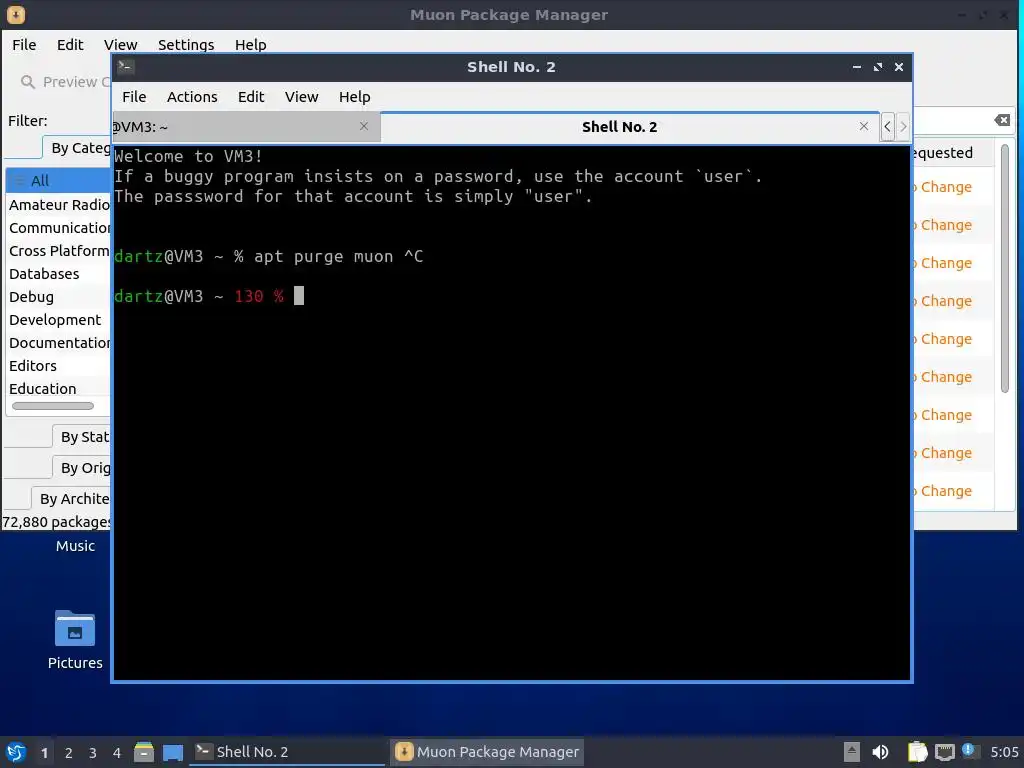Click the 5:05 panel clock
The image size is (1024, 768).
1004,752
